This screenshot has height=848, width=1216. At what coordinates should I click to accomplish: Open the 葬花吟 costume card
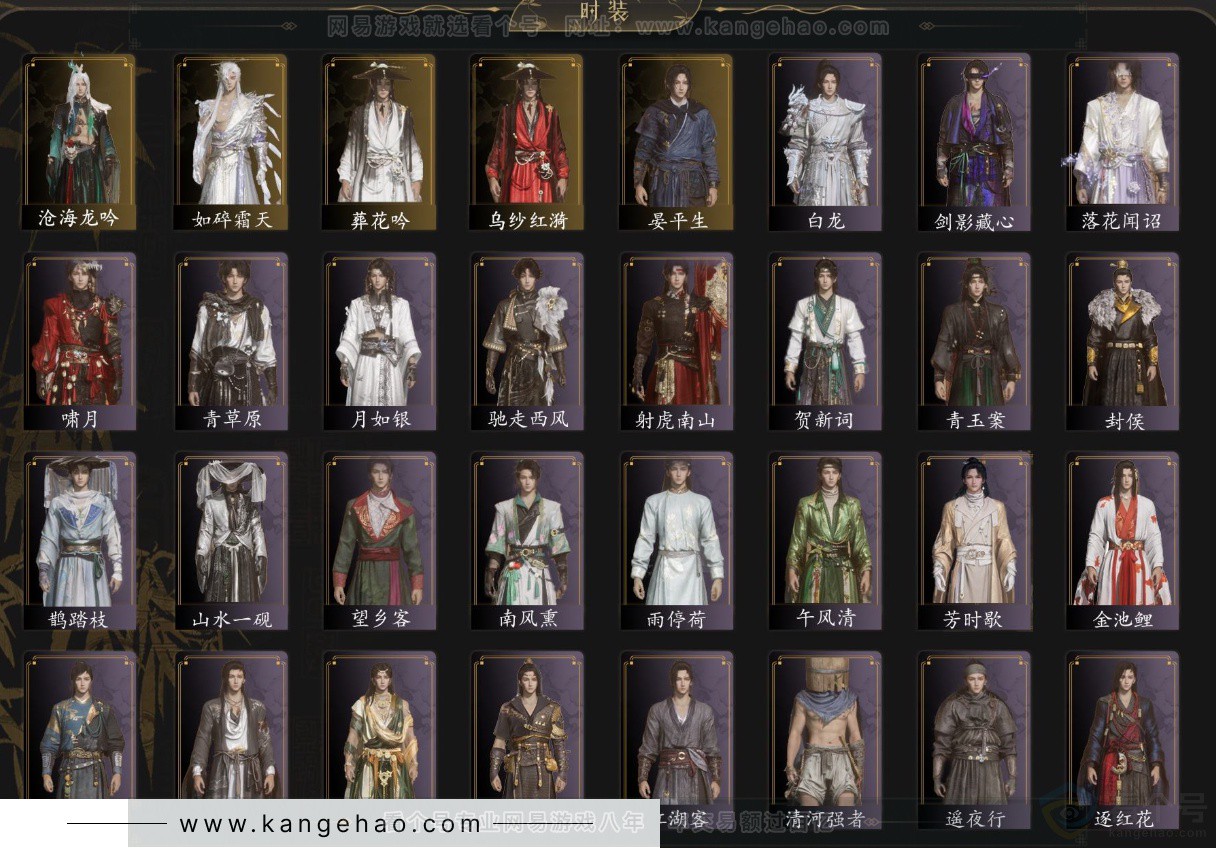(x=380, y=142)
